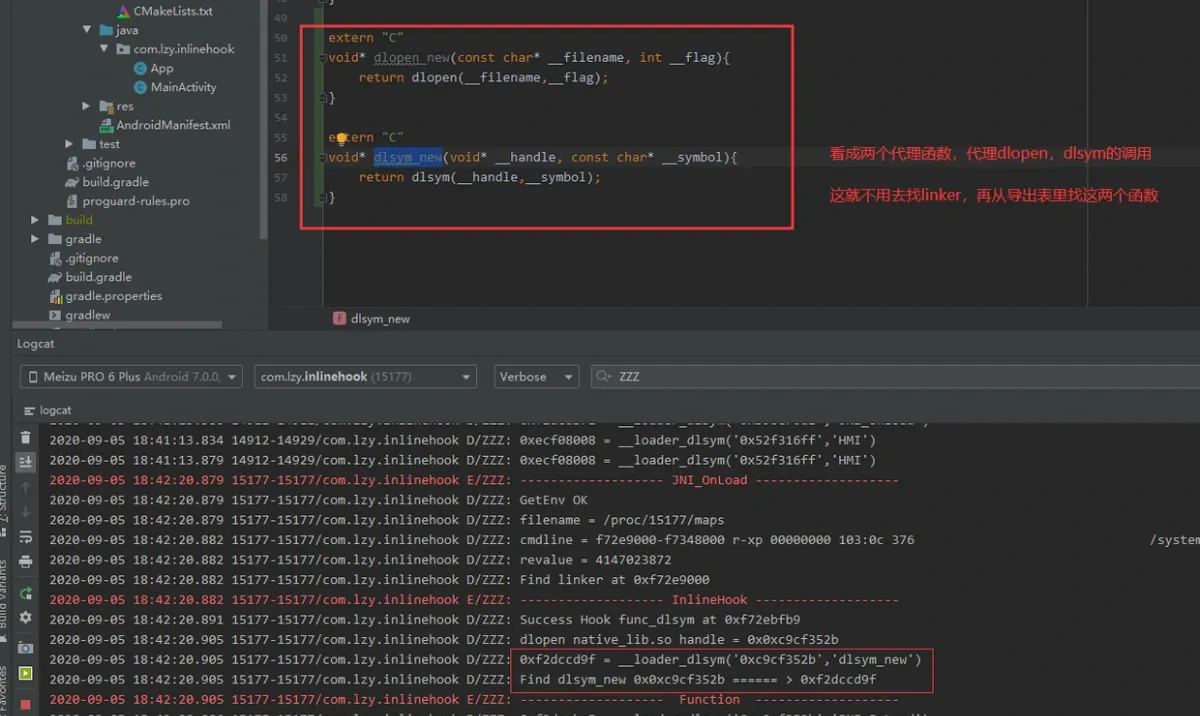Image resolution: width=1200 pixels, height=716 pixels.
Task: Open the Verbose log level dropdown
Action: [x=537, y=377]
